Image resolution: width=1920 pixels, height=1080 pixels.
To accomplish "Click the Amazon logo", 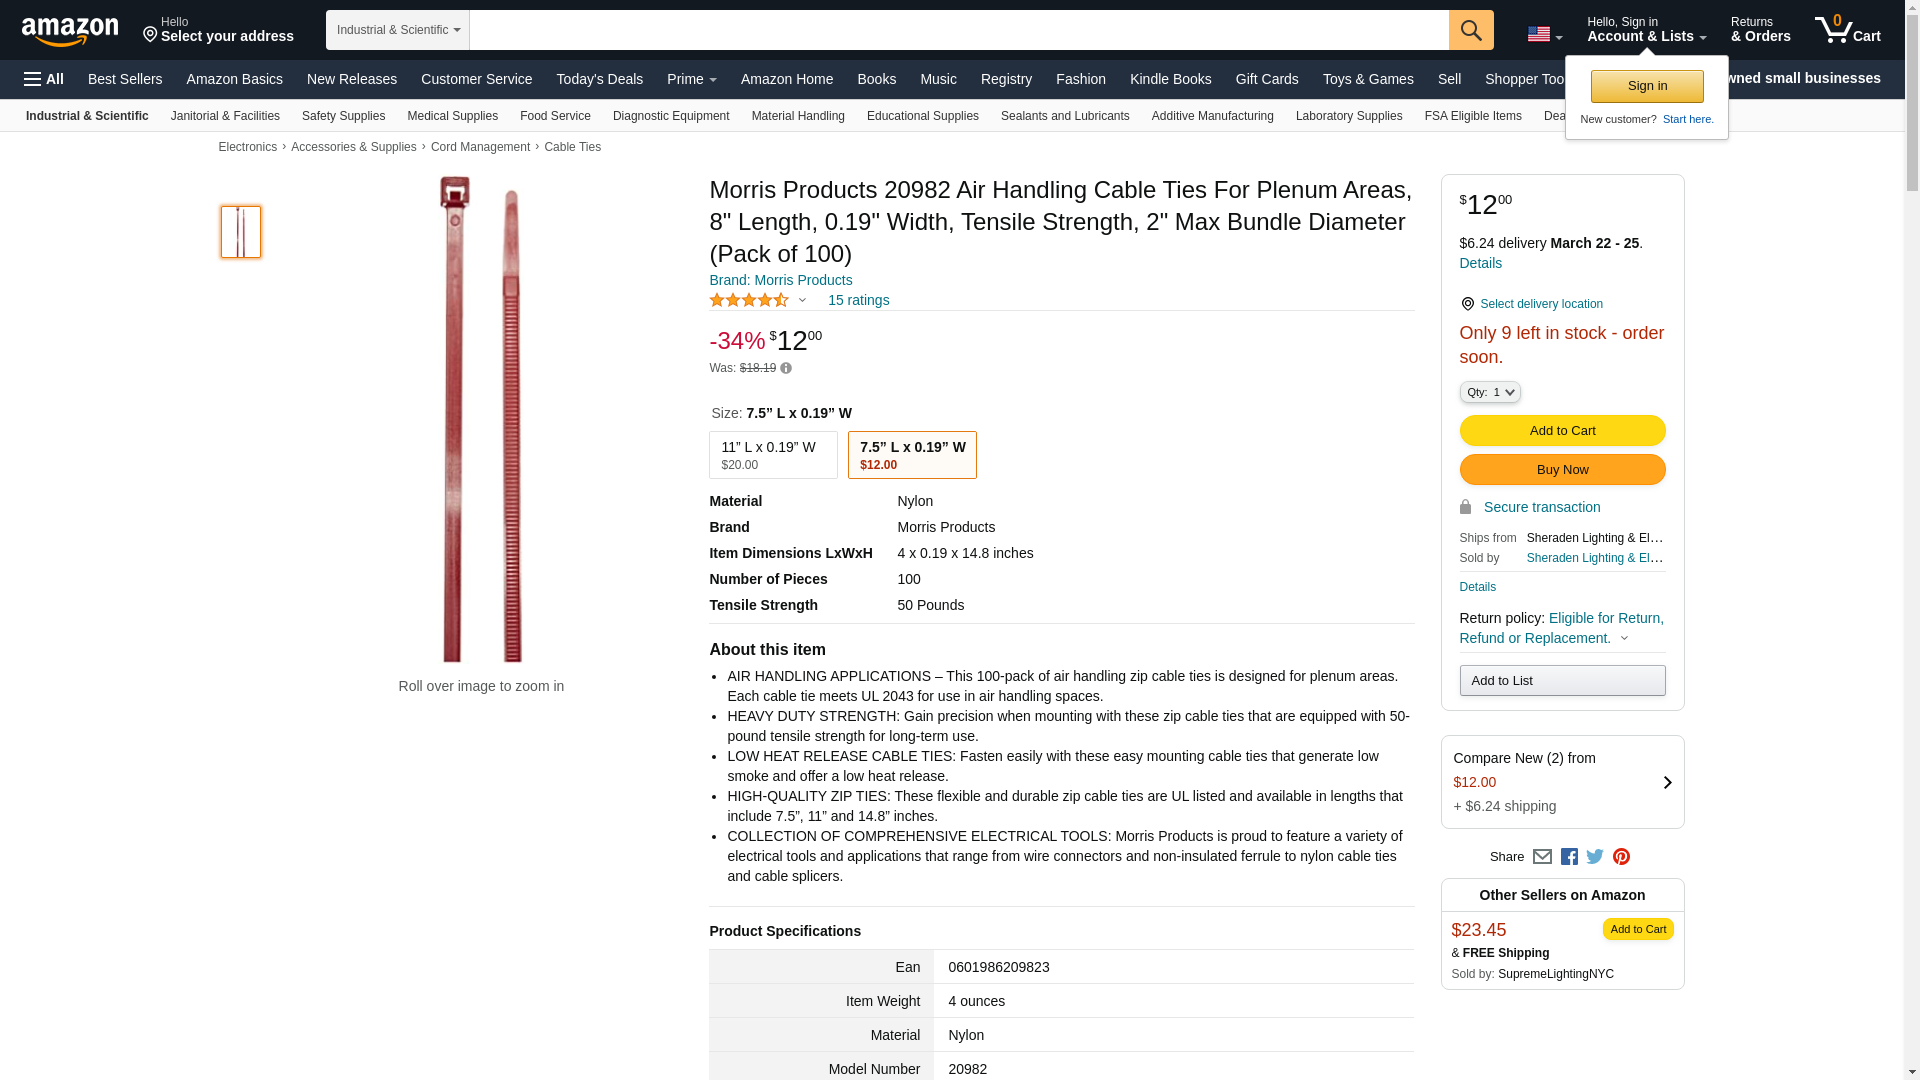I will click(70, 31).
